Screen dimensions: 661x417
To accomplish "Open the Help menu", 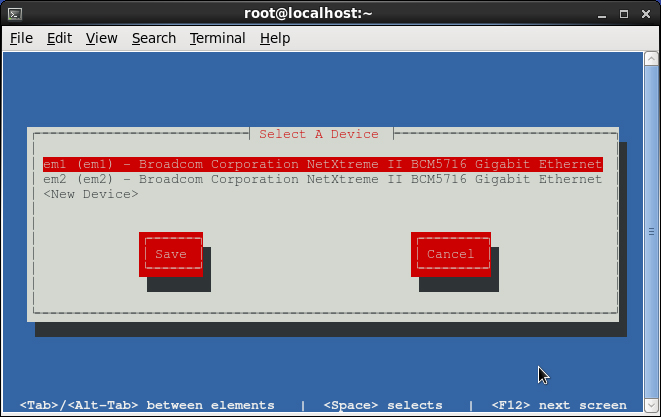I will point(275,38).
